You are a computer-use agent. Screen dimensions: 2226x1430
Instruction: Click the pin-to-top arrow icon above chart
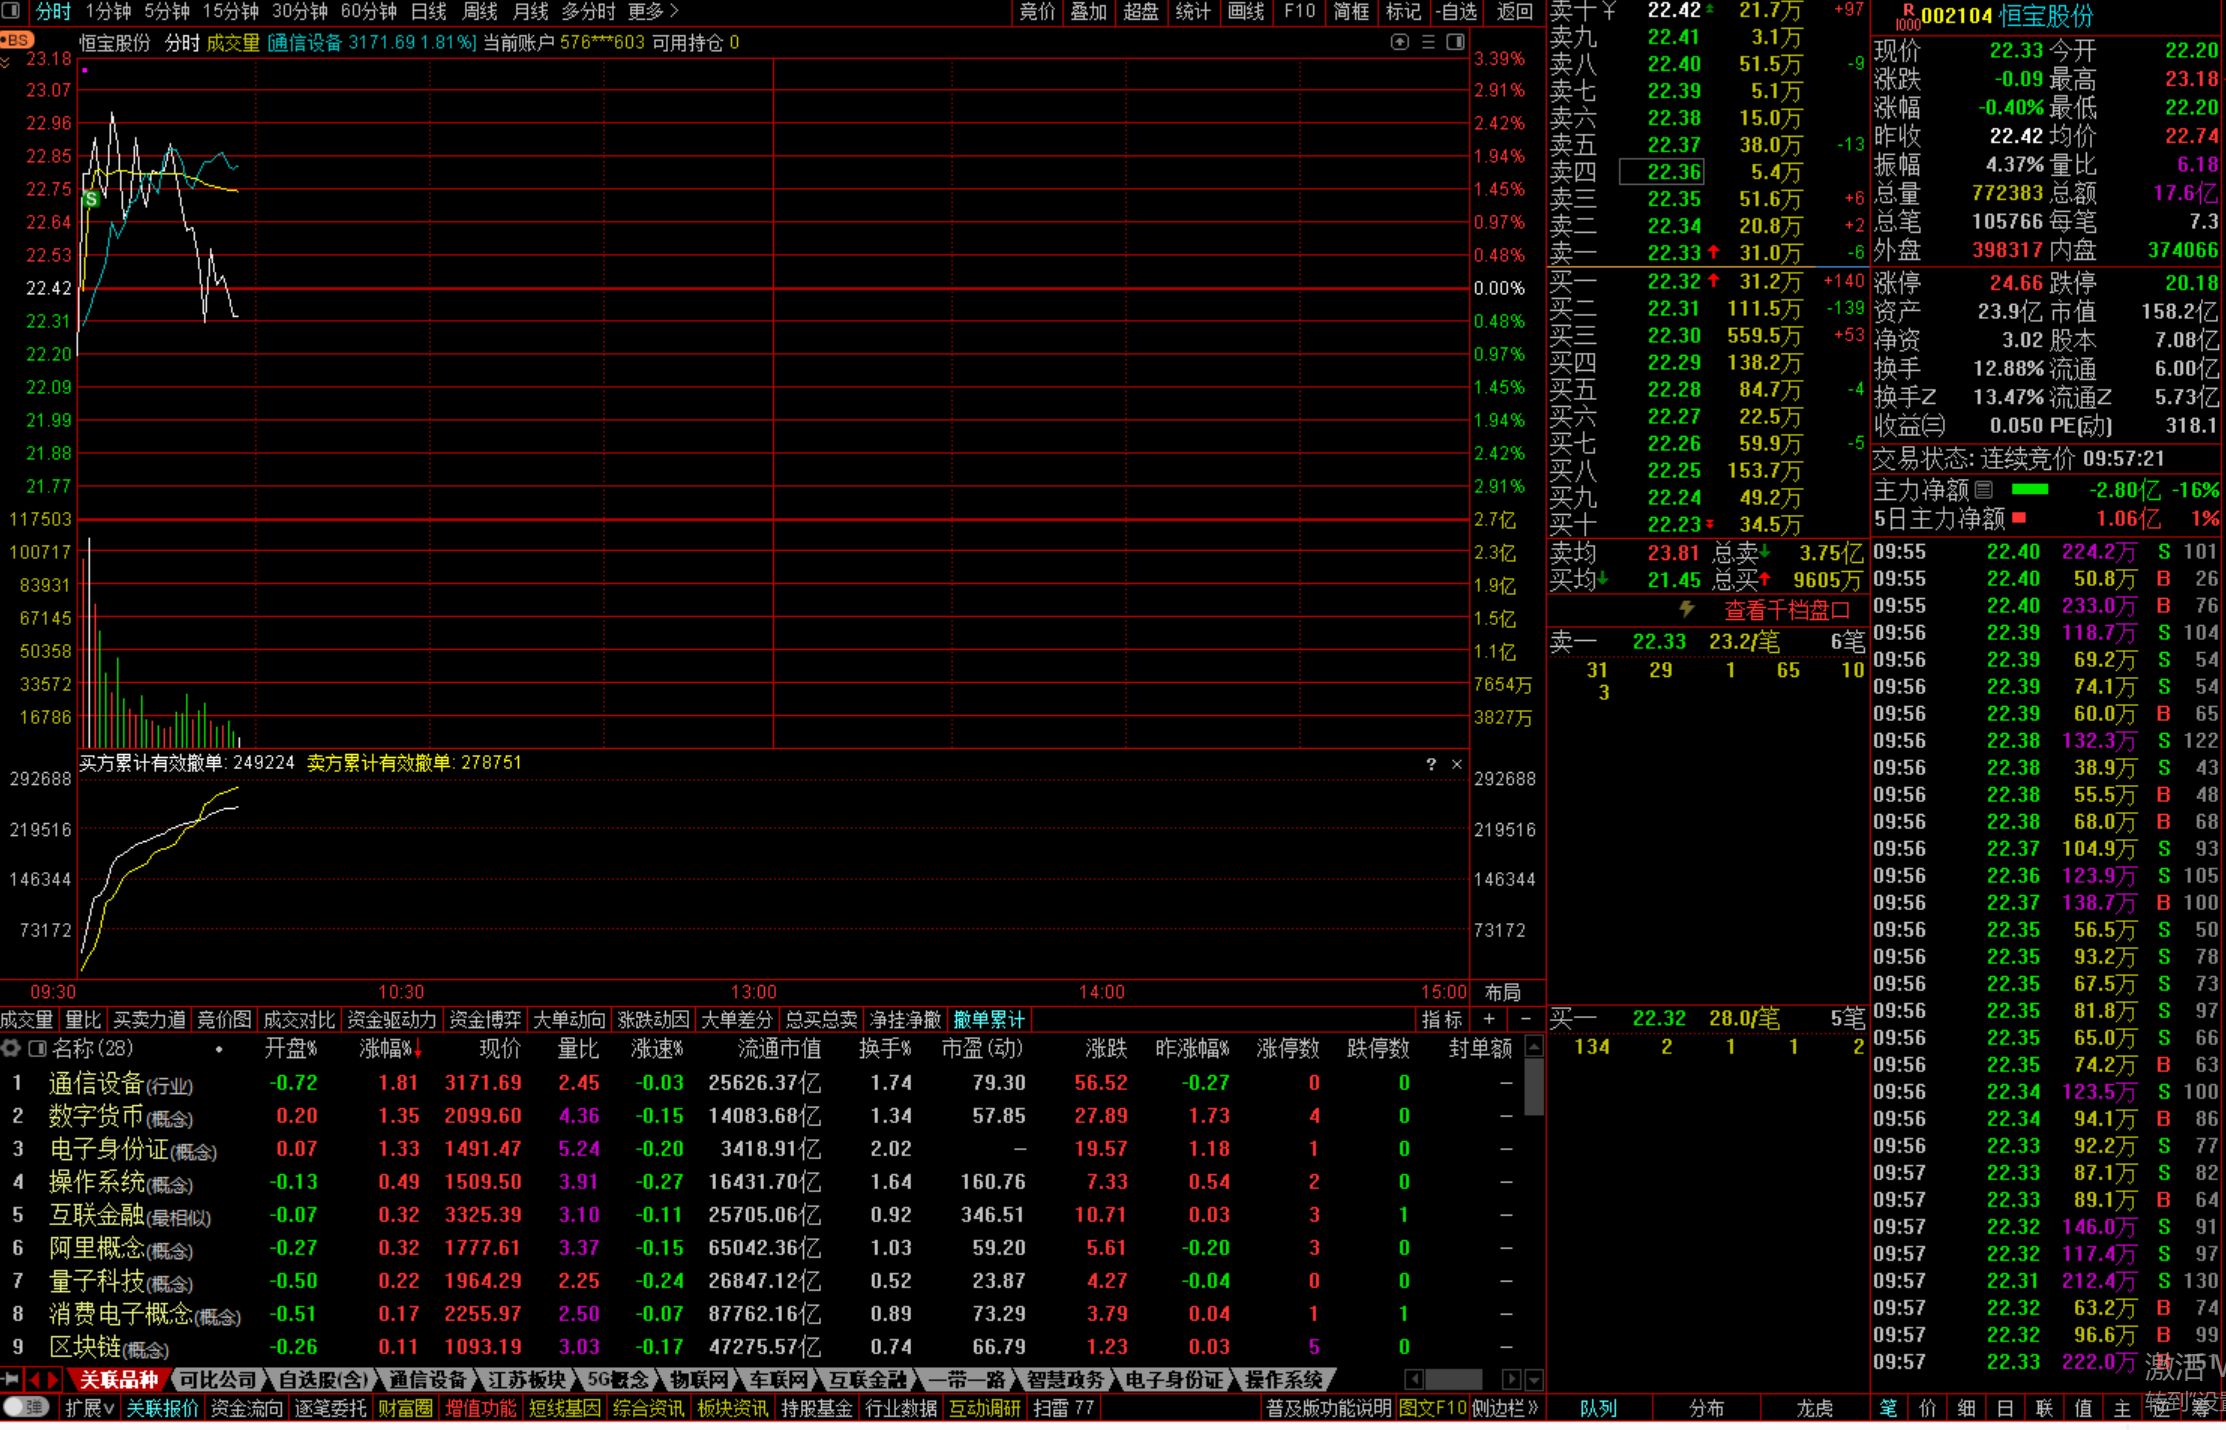tap(1400, 42)
